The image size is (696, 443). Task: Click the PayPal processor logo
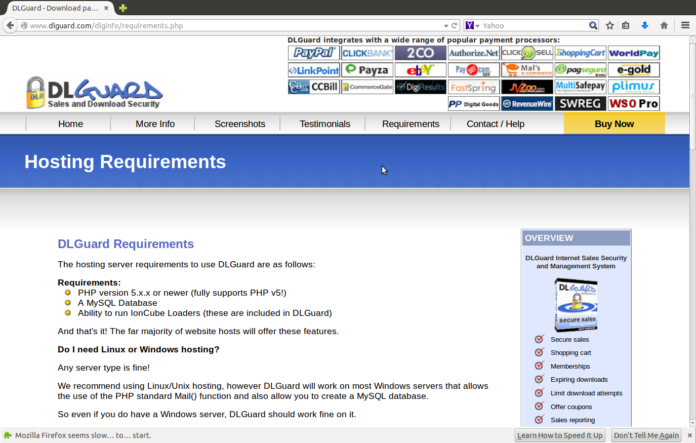click(313, 53)
